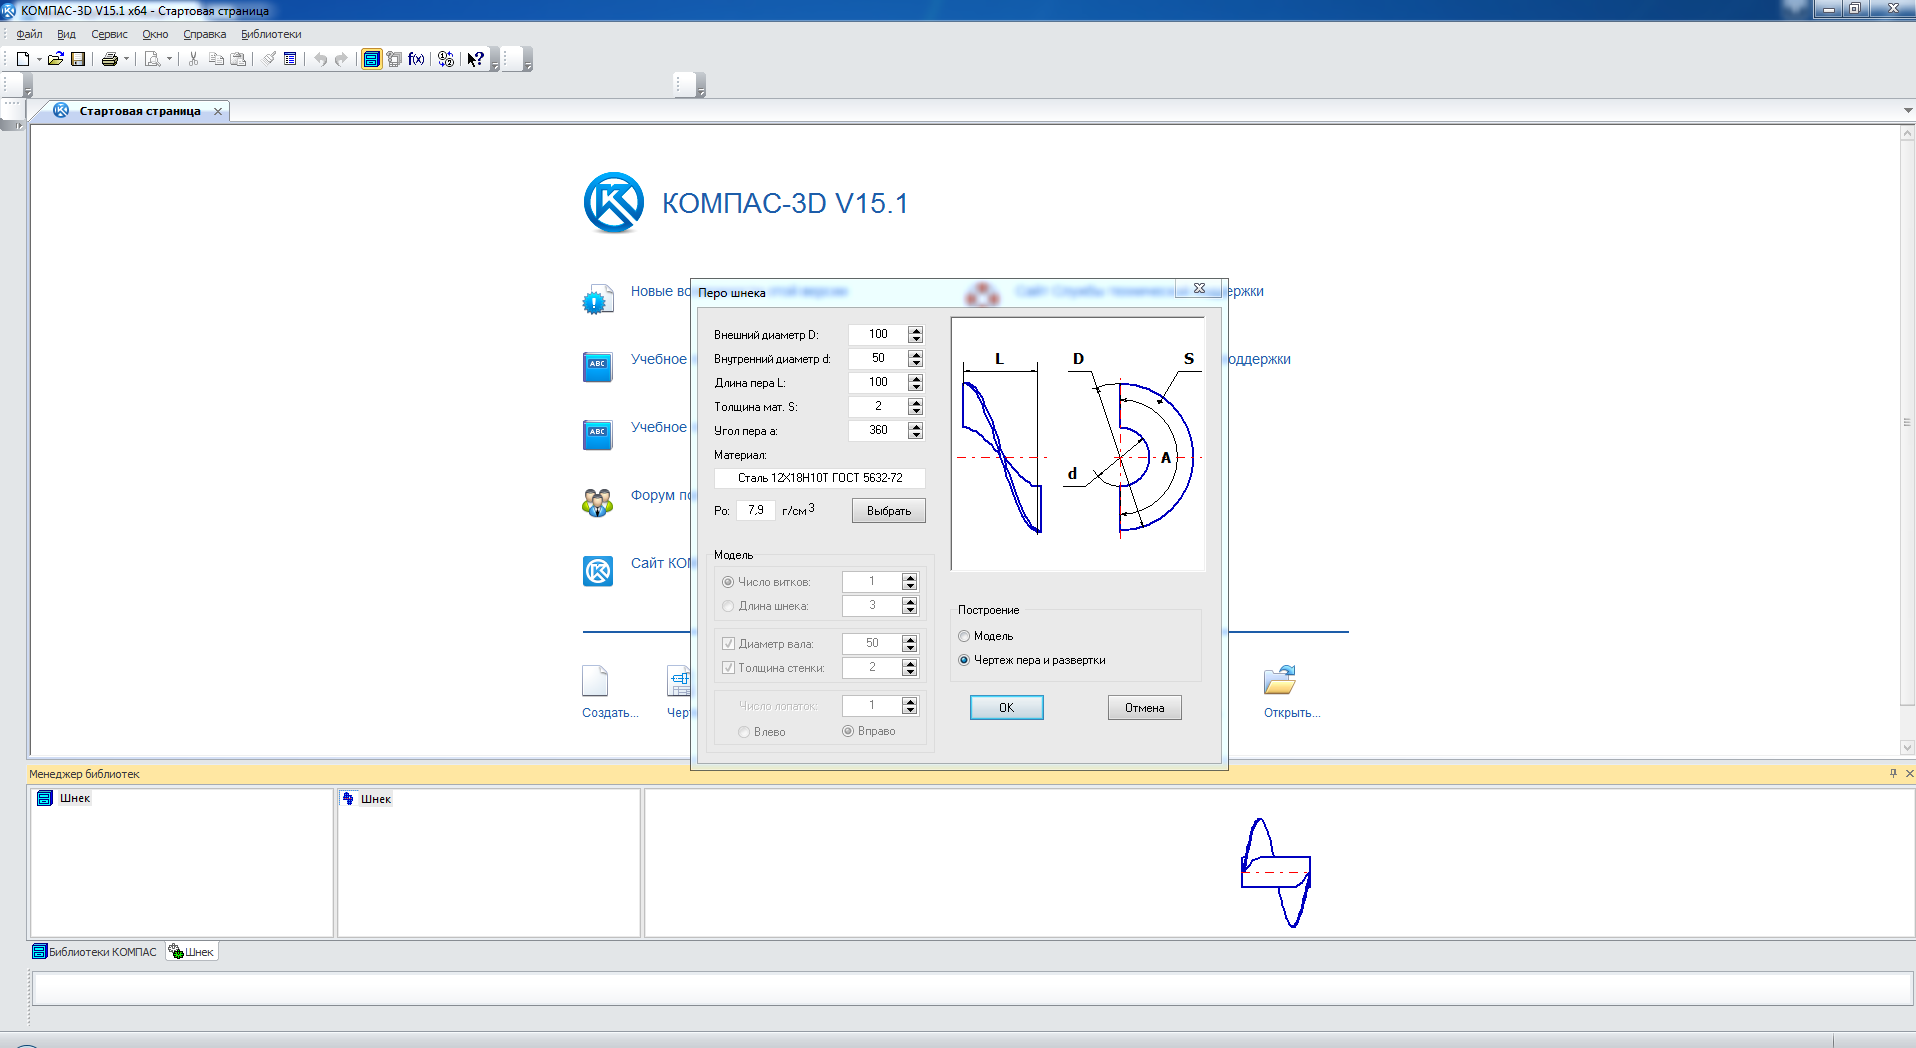Open the Preview dropdown arrow
The width and height of the screenshot is (1916, 1048).
[169, 59]
